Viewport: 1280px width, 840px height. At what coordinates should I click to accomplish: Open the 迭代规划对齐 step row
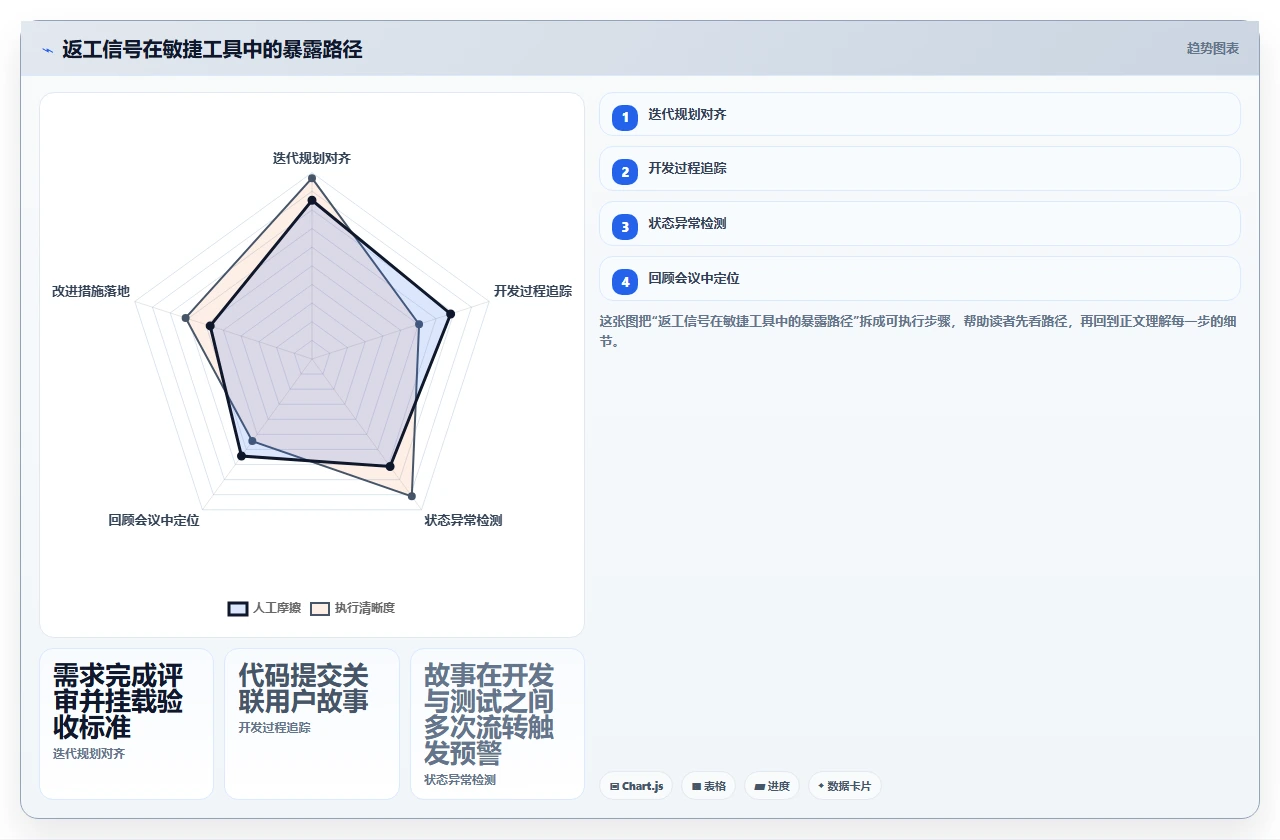pos(920,114)
